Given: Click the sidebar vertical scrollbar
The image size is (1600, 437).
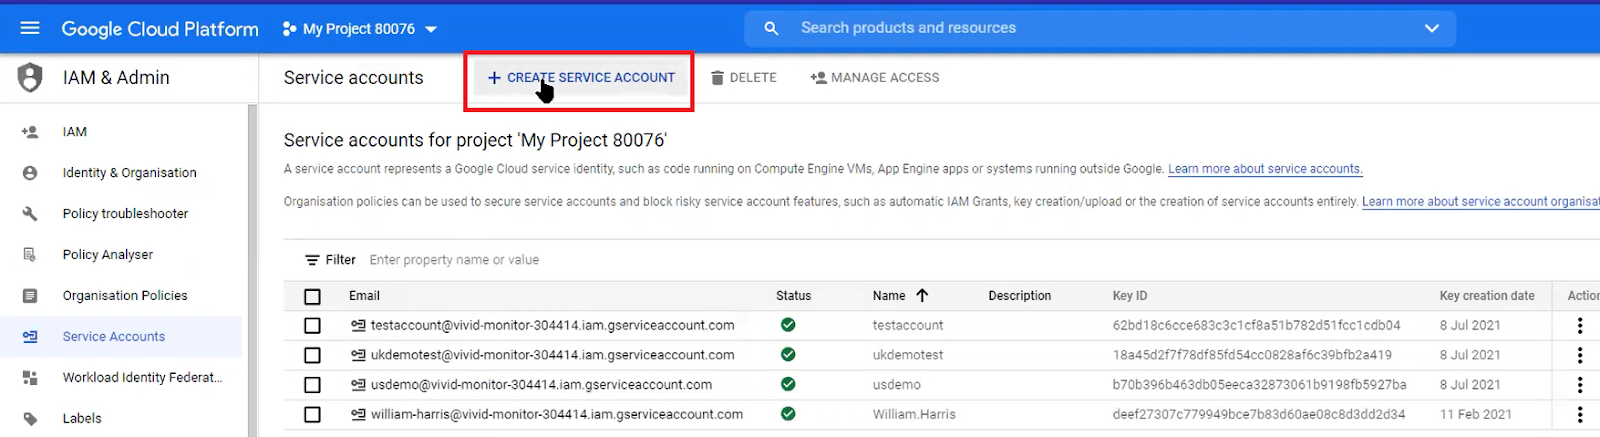Looking at the screenshot, I should [x=252, y=270].
